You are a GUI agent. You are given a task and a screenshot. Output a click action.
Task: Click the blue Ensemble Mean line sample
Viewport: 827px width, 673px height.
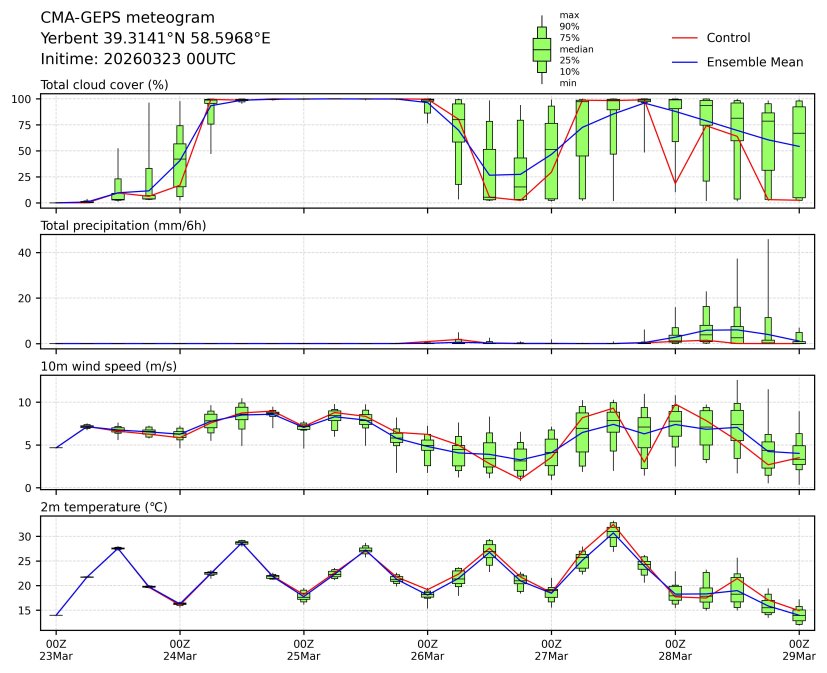click(x=682, y=62)
